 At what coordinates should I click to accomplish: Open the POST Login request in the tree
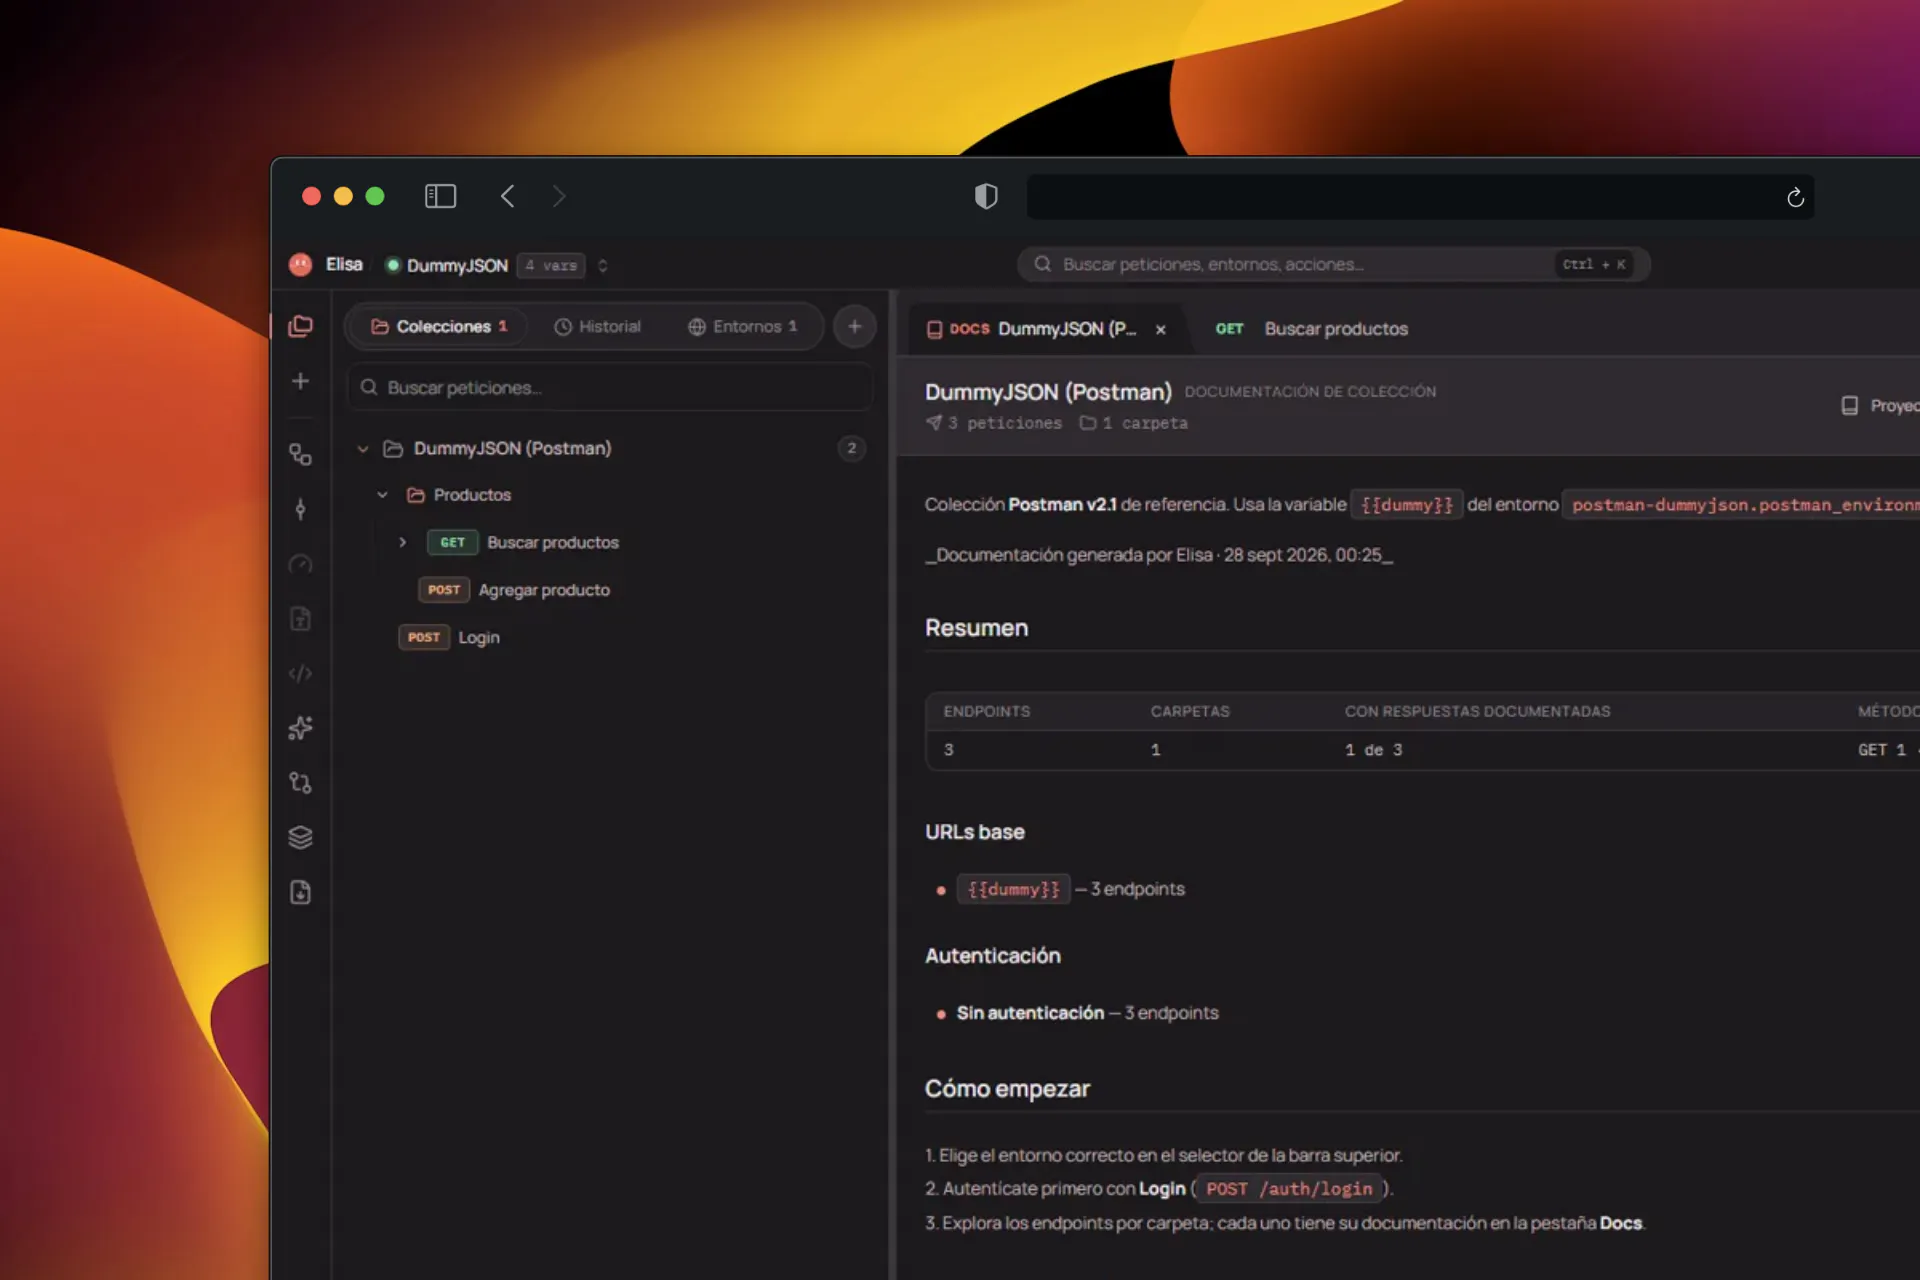[x=449, y=637]
